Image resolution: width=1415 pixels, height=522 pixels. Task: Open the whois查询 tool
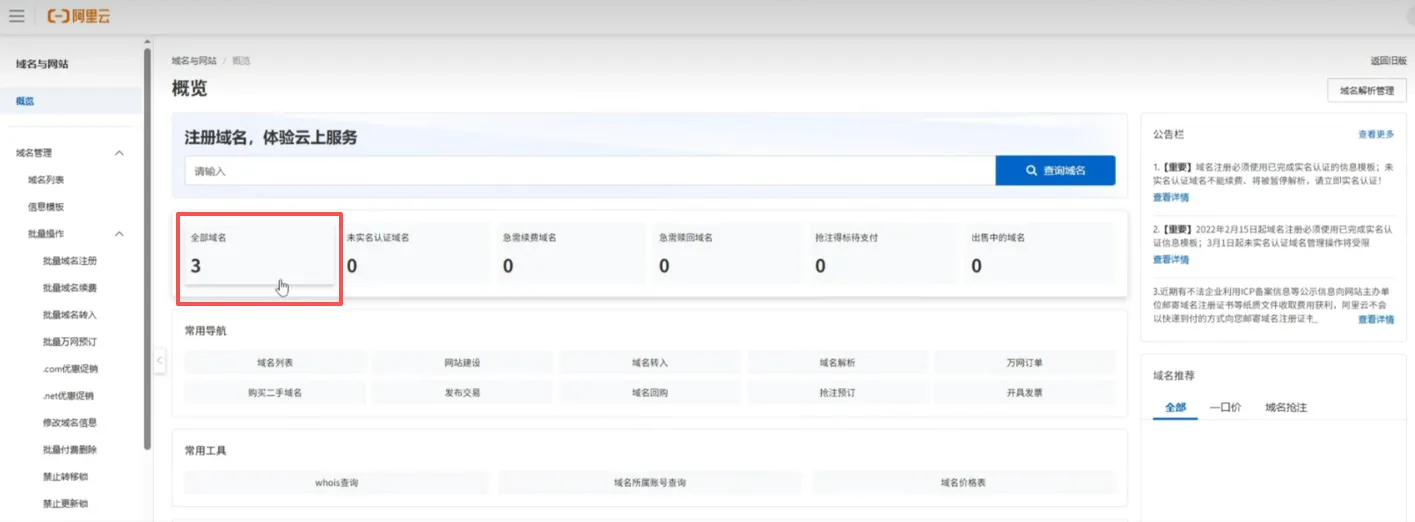click(336, 483)
